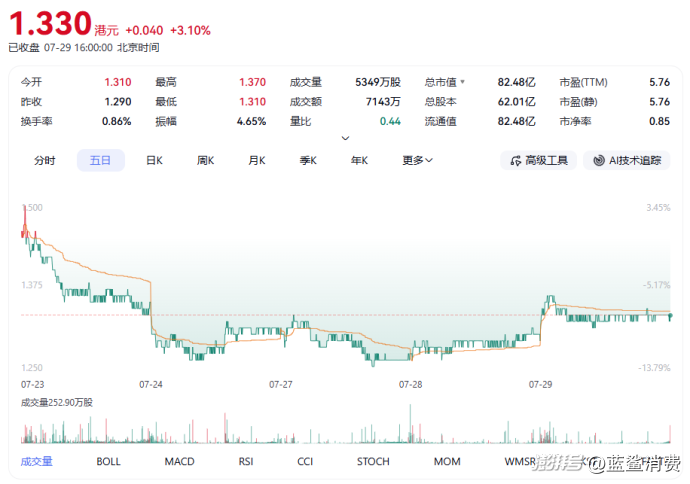Click the AI技术追踪 radar icon
Screen dimensions: 690x484
point(599,161)
